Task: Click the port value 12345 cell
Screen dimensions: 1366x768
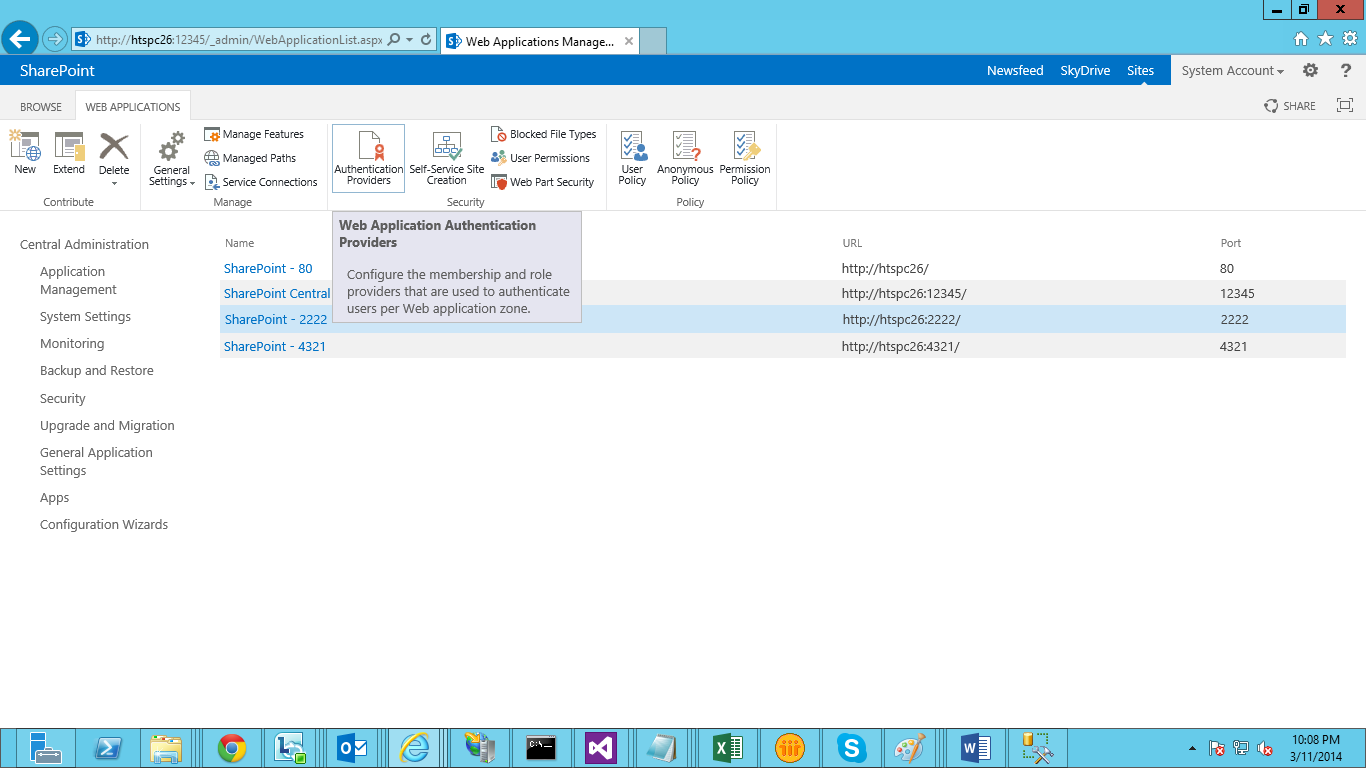Action: coord(1237,294)
